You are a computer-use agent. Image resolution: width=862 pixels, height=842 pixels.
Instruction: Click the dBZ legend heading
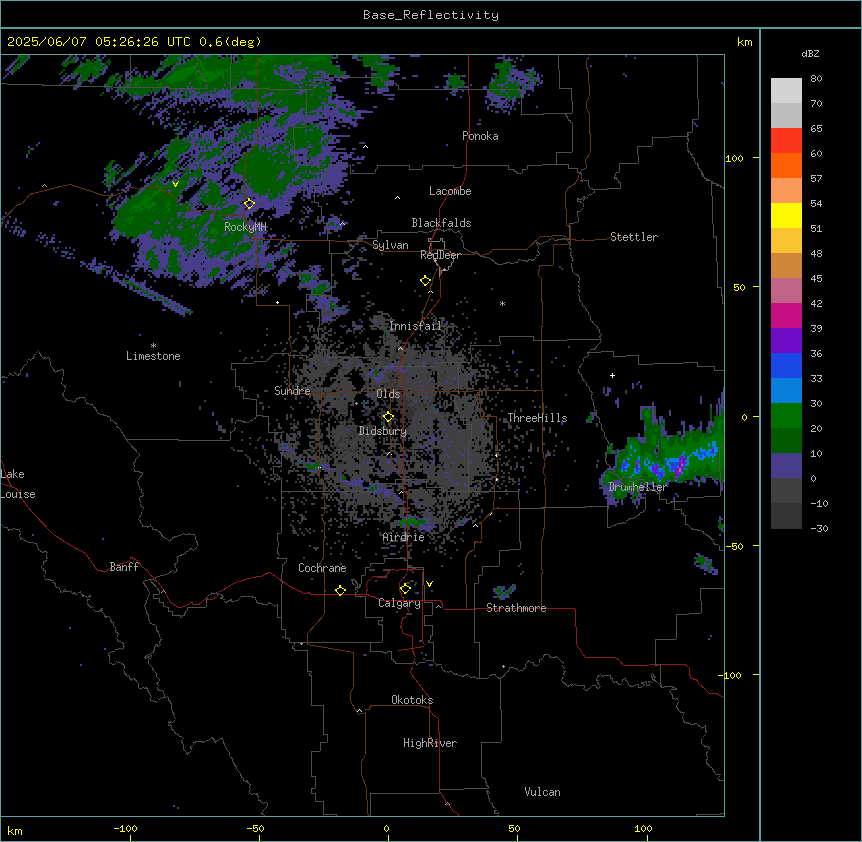(810, 54)
